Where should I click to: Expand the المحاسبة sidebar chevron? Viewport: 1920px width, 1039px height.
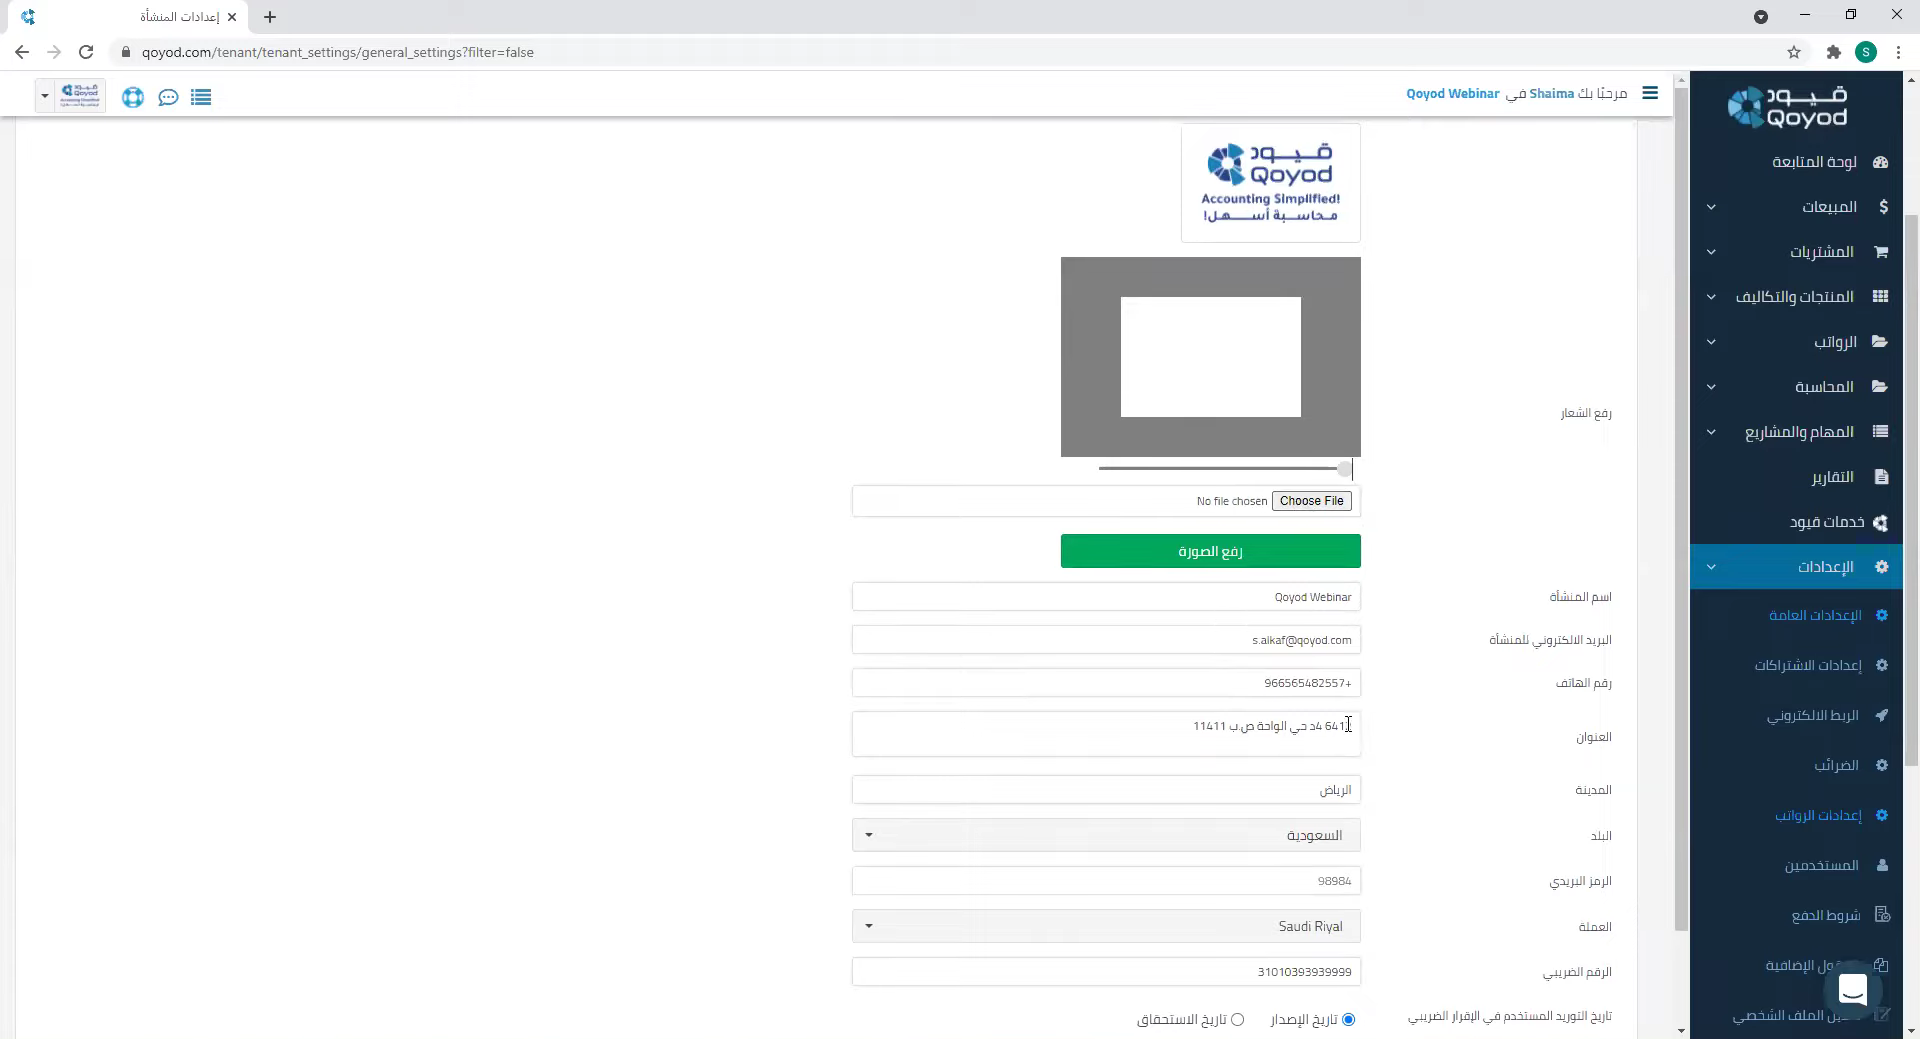(1711, 386)
